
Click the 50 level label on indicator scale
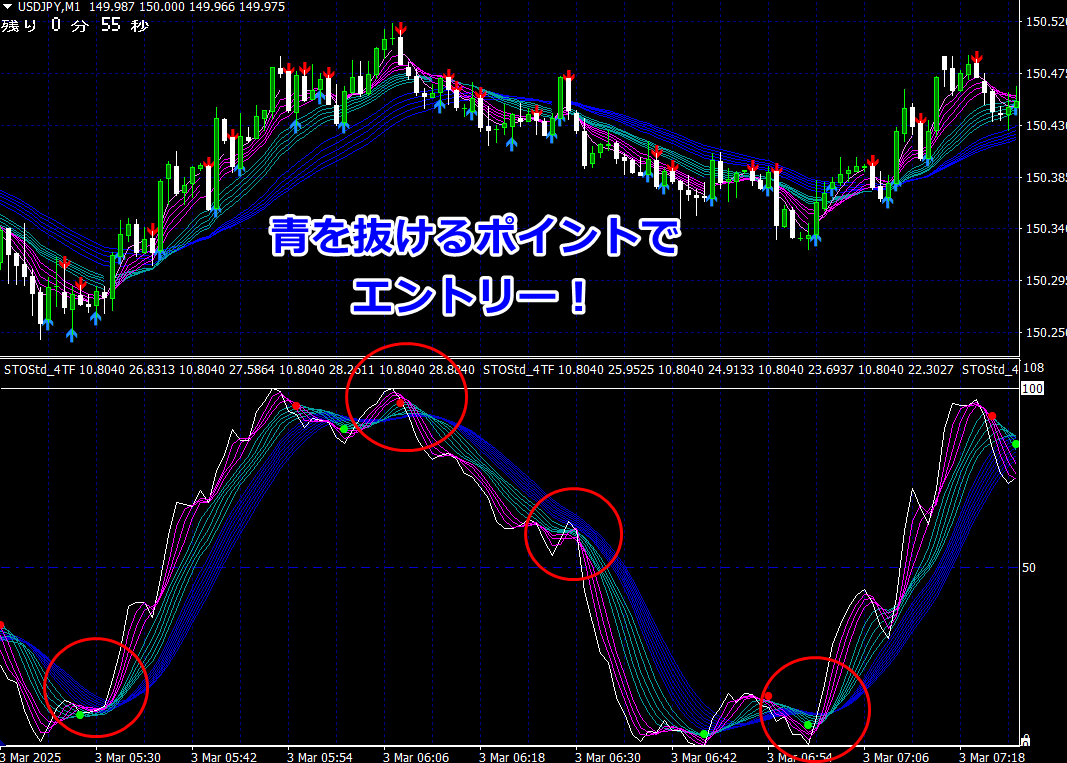1029,568
